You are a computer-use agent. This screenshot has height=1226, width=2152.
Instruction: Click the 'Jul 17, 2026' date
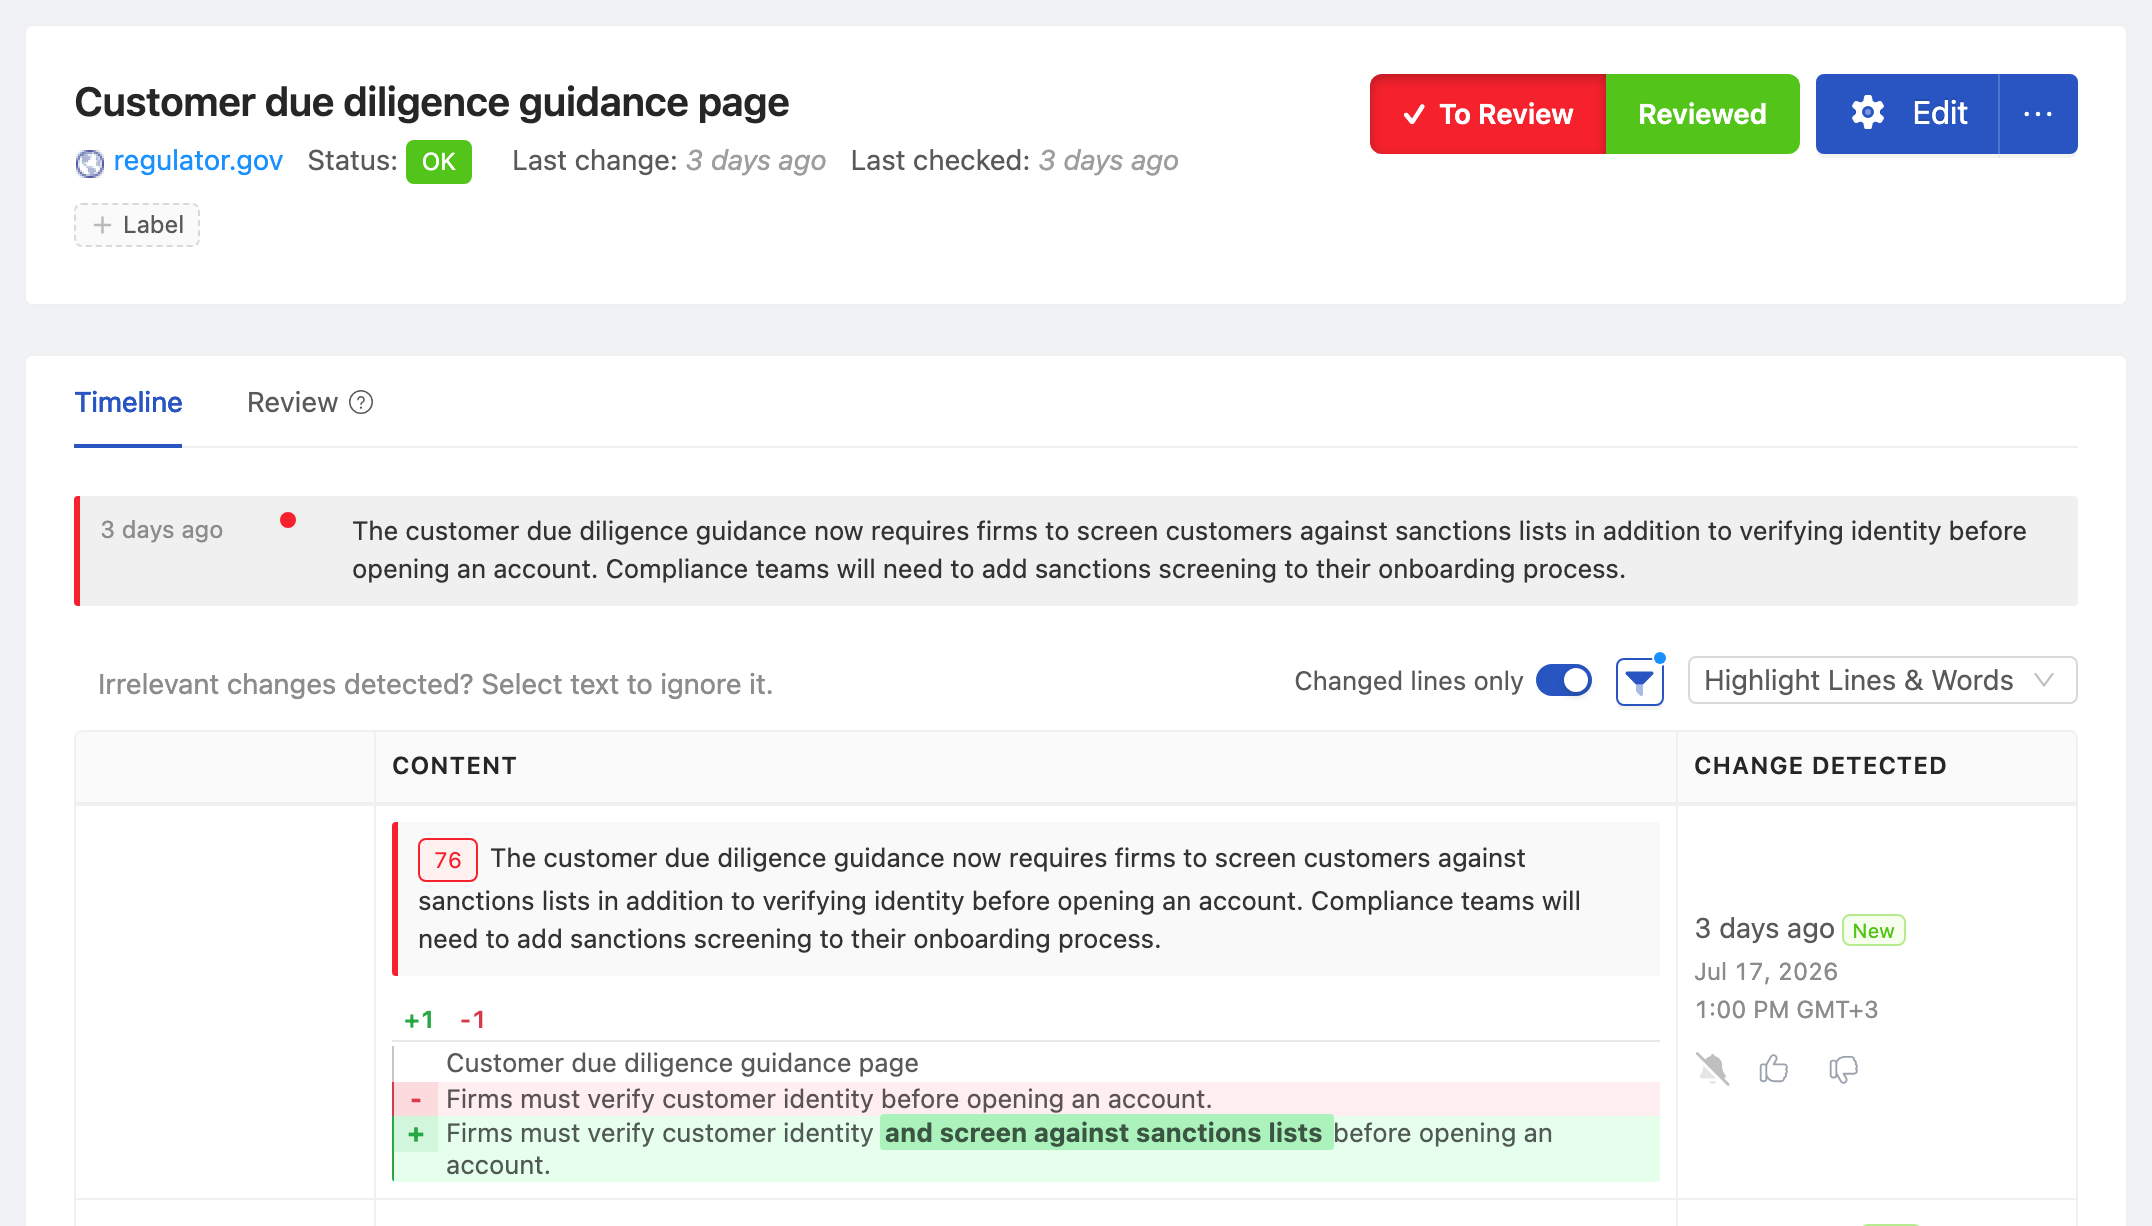point(1766,971)
